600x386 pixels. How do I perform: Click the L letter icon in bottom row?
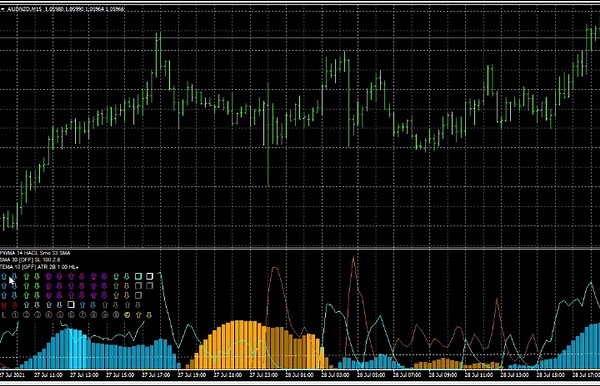(4, 315)
